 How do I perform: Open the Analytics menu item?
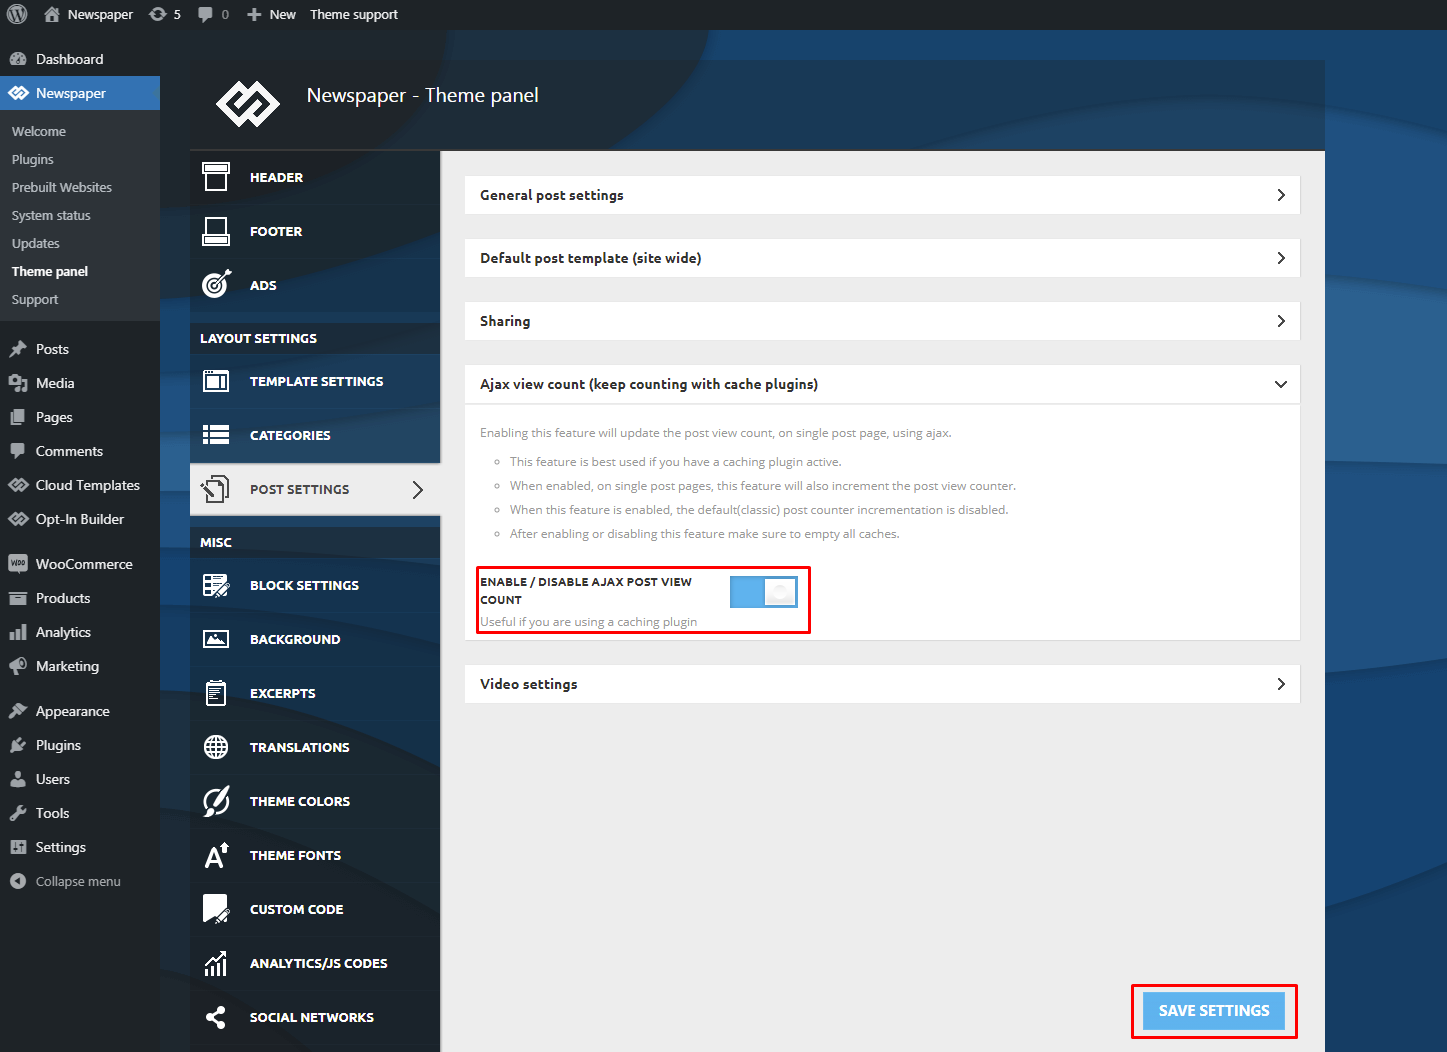80,632
